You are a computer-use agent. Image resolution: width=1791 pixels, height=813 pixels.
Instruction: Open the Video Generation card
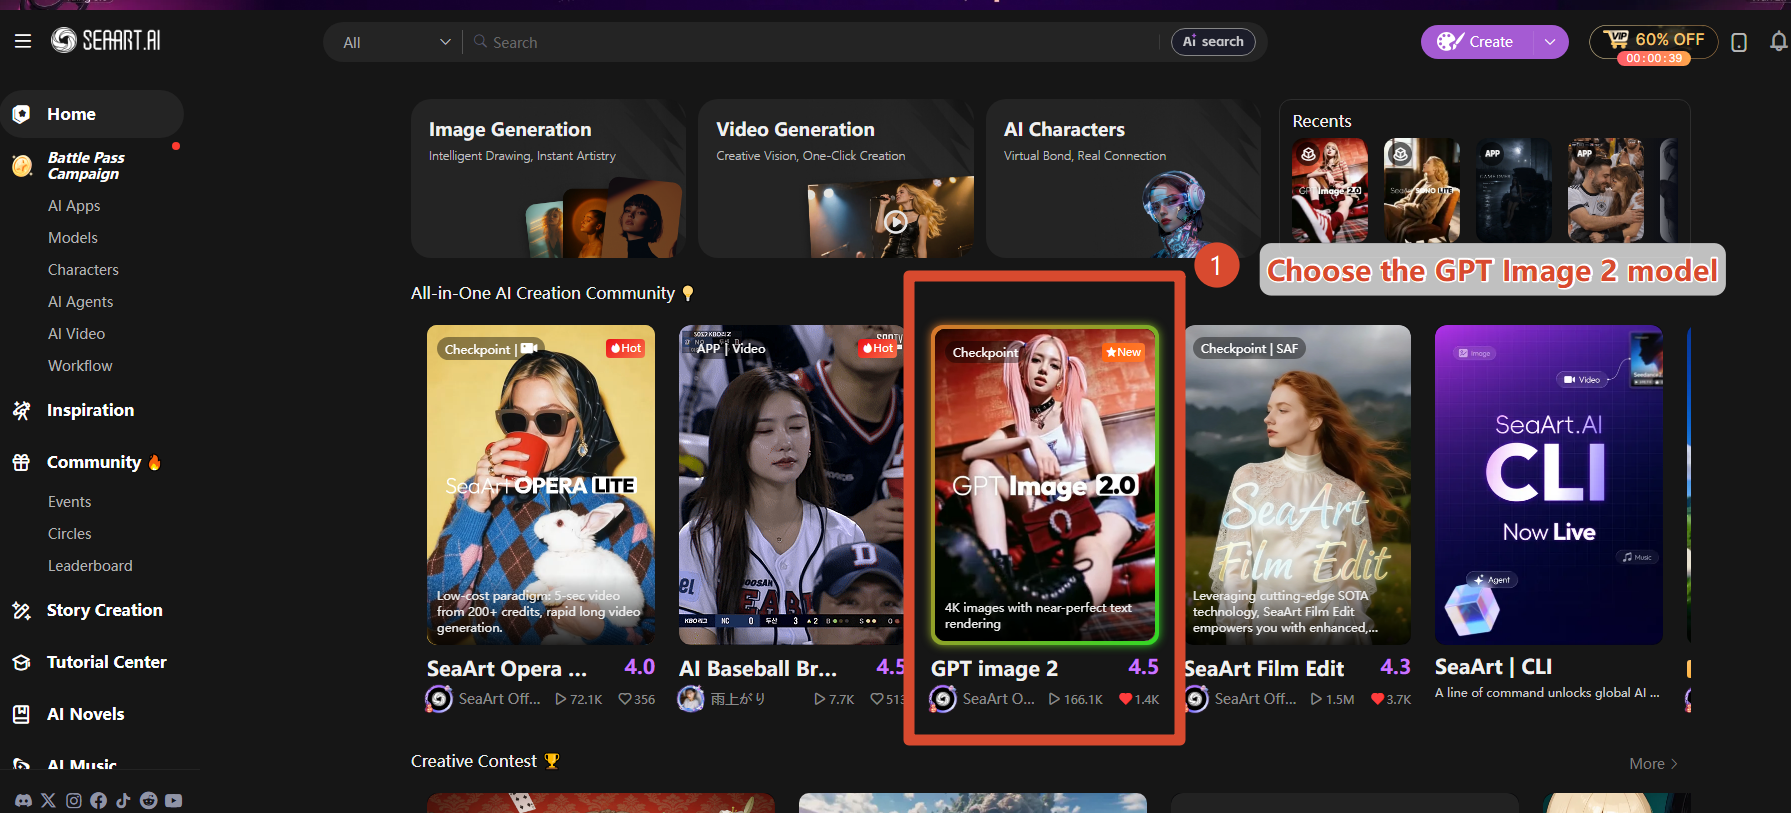click(836, 179)
